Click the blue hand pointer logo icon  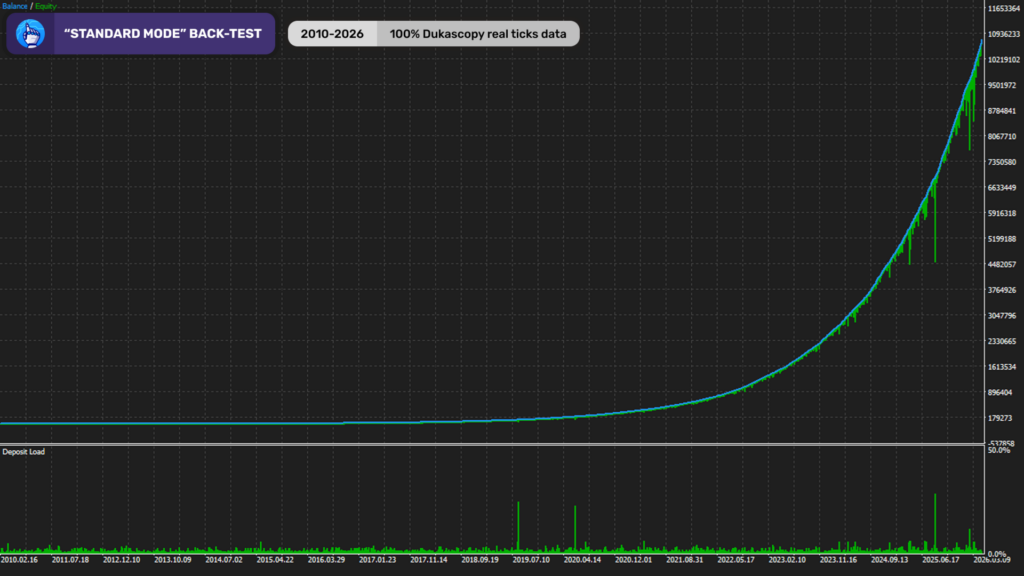30,34
